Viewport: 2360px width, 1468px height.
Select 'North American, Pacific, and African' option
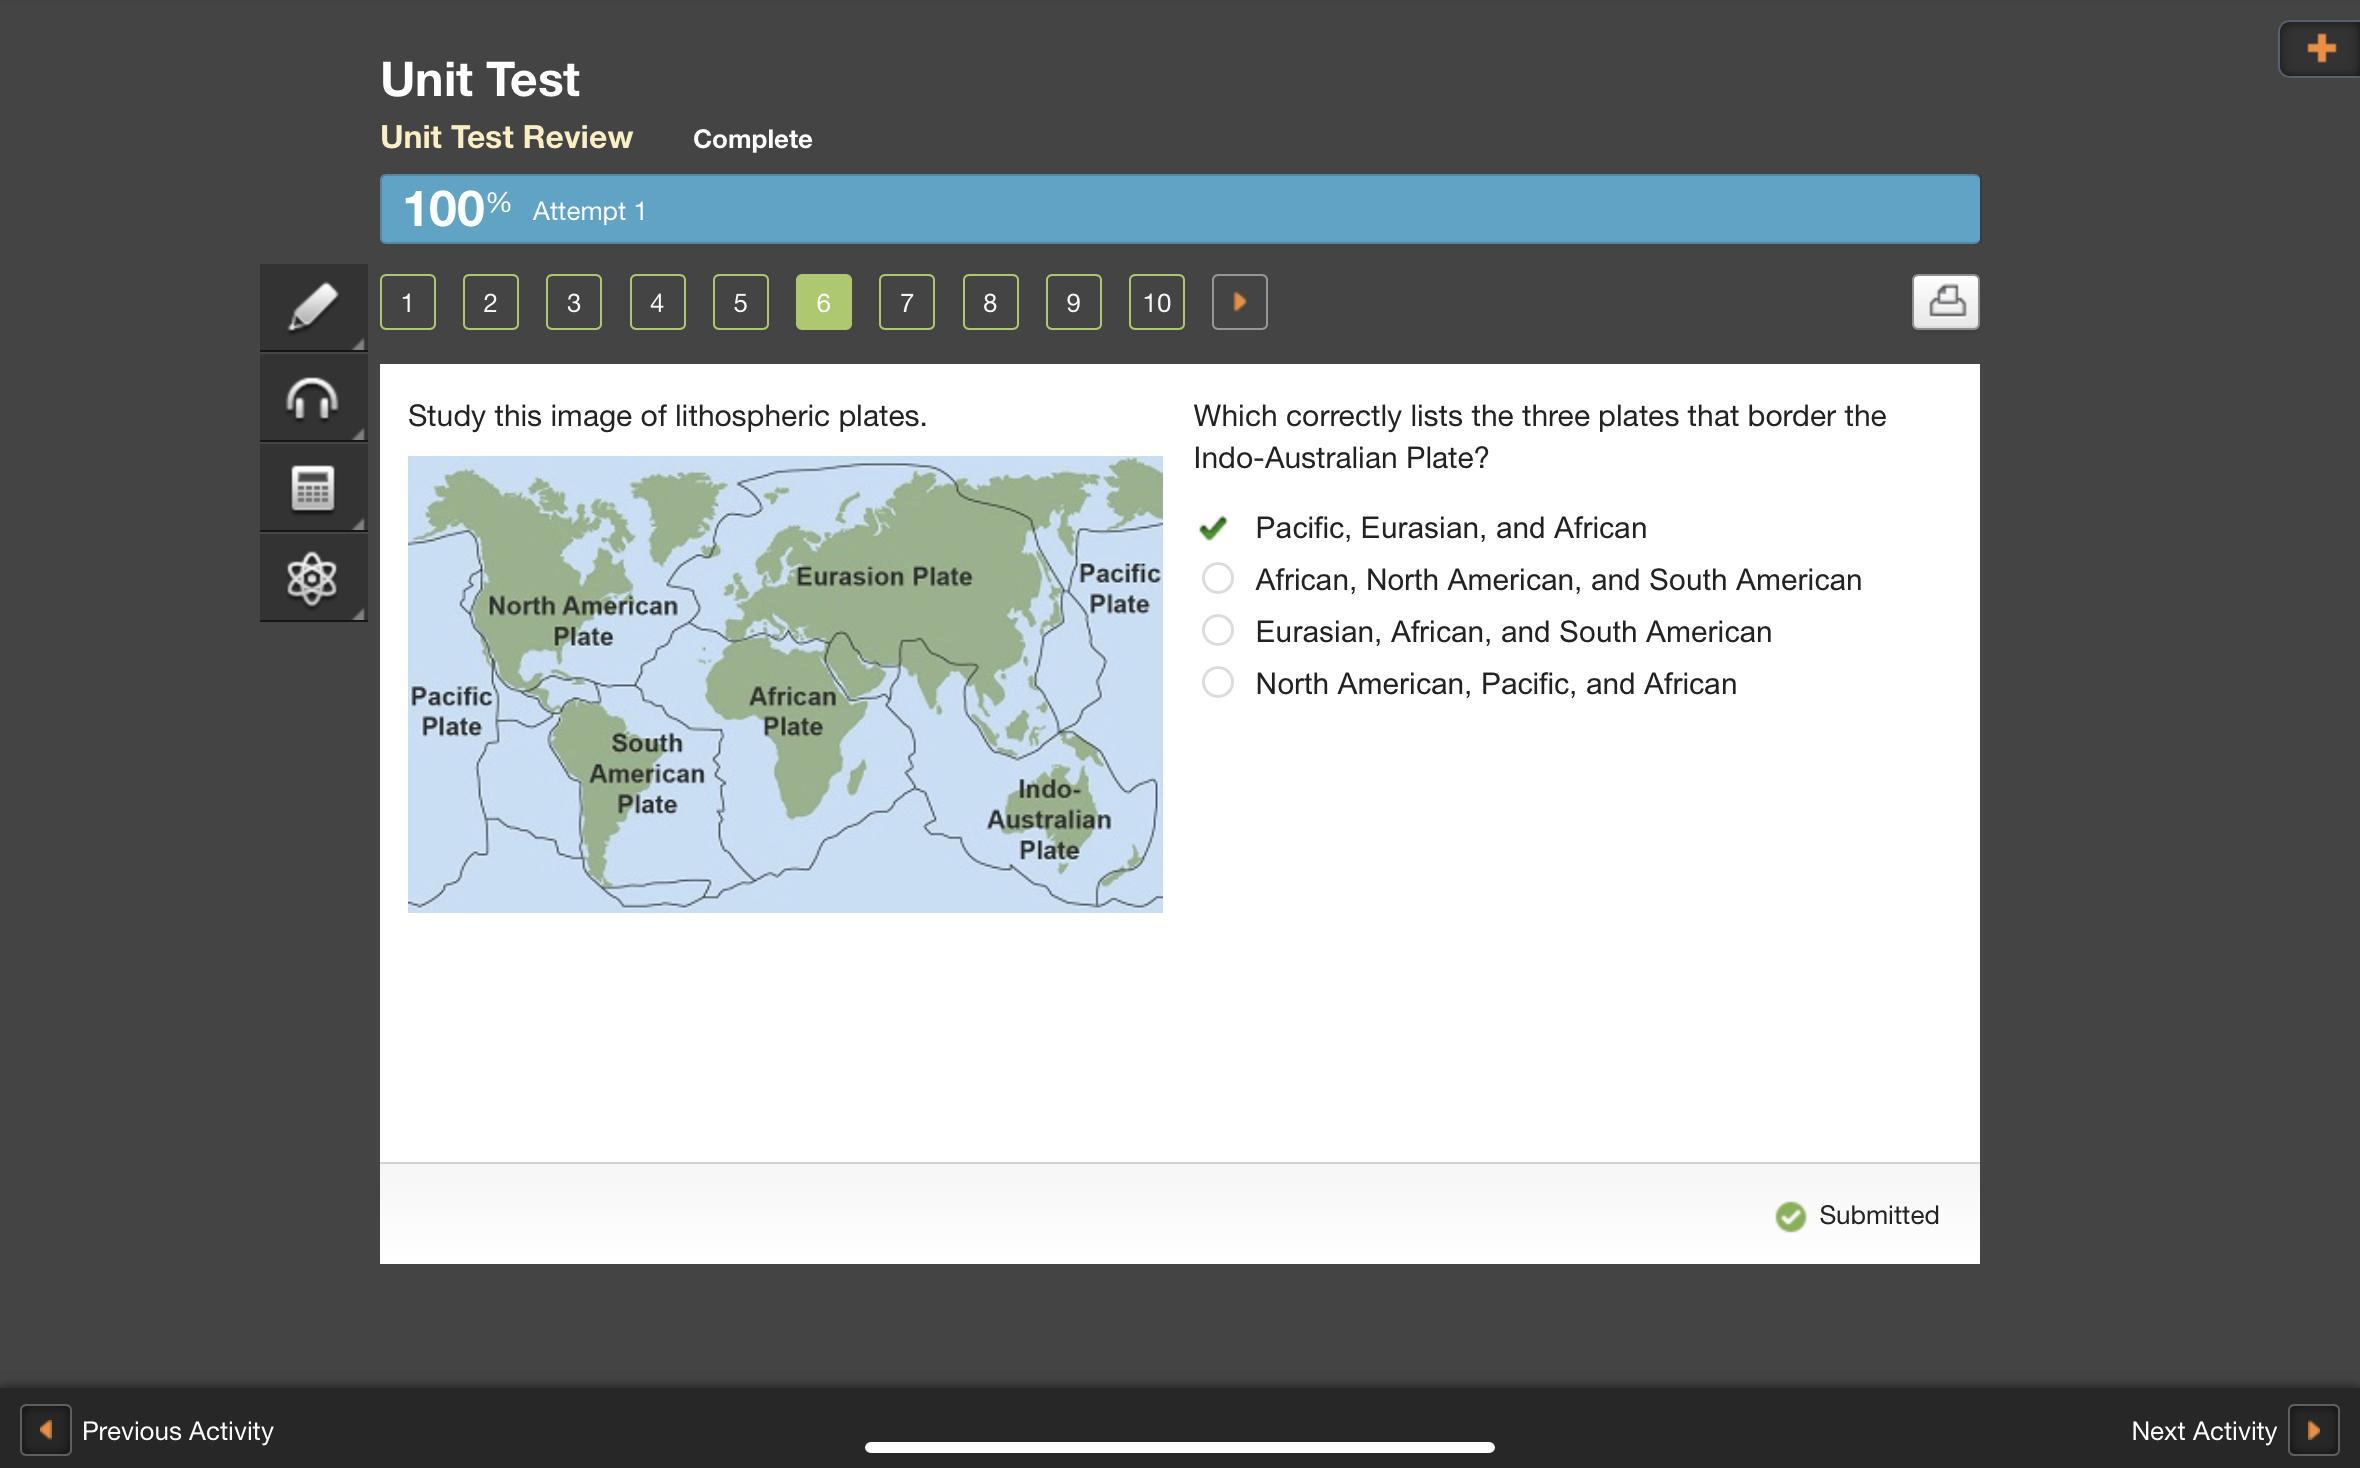coord(1217,683)
